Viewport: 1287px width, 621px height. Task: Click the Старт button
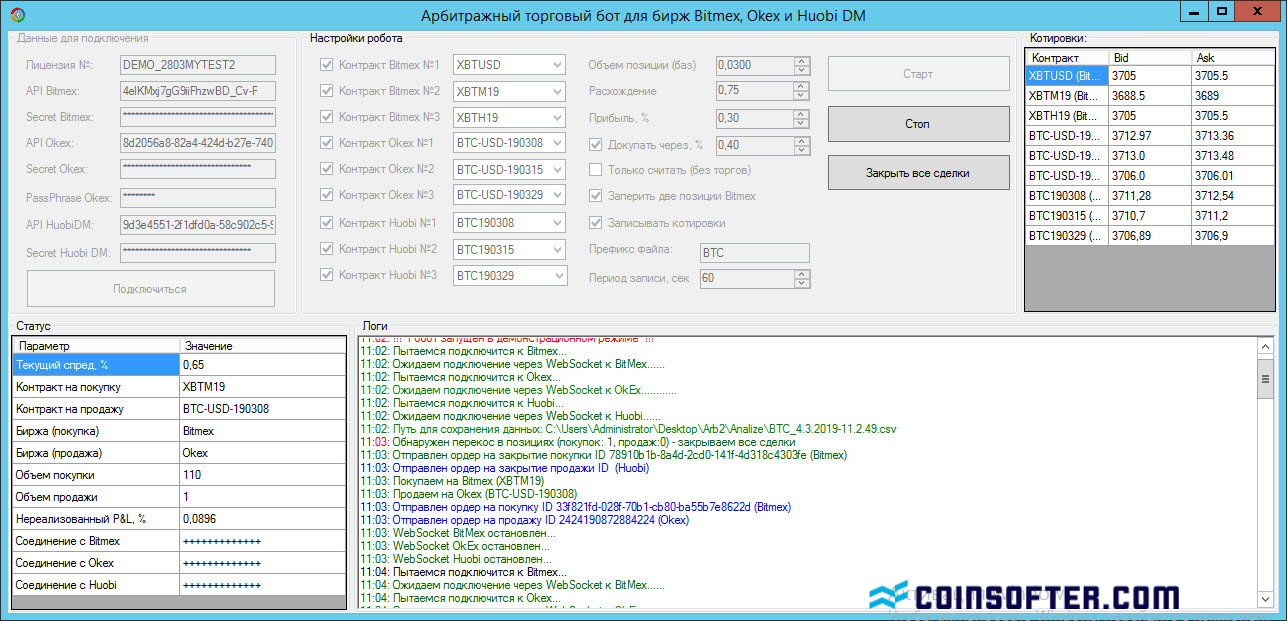point(918,74)
